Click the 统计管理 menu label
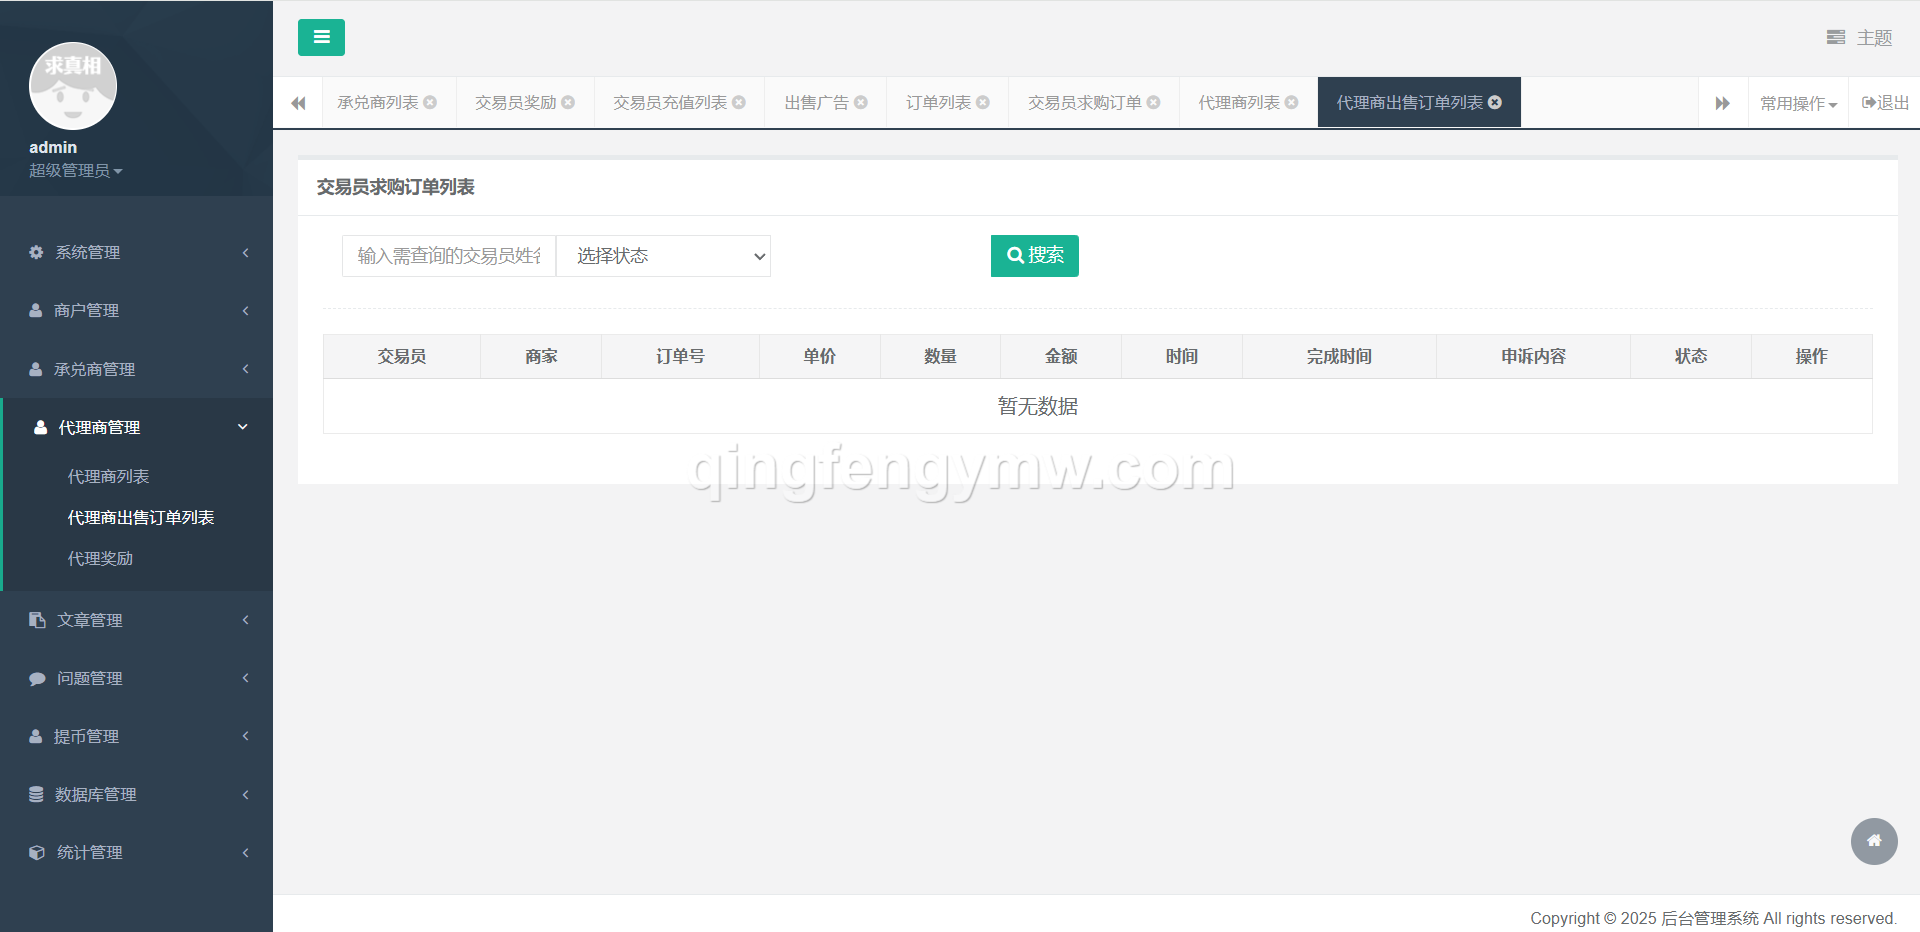 click(90, 852)
